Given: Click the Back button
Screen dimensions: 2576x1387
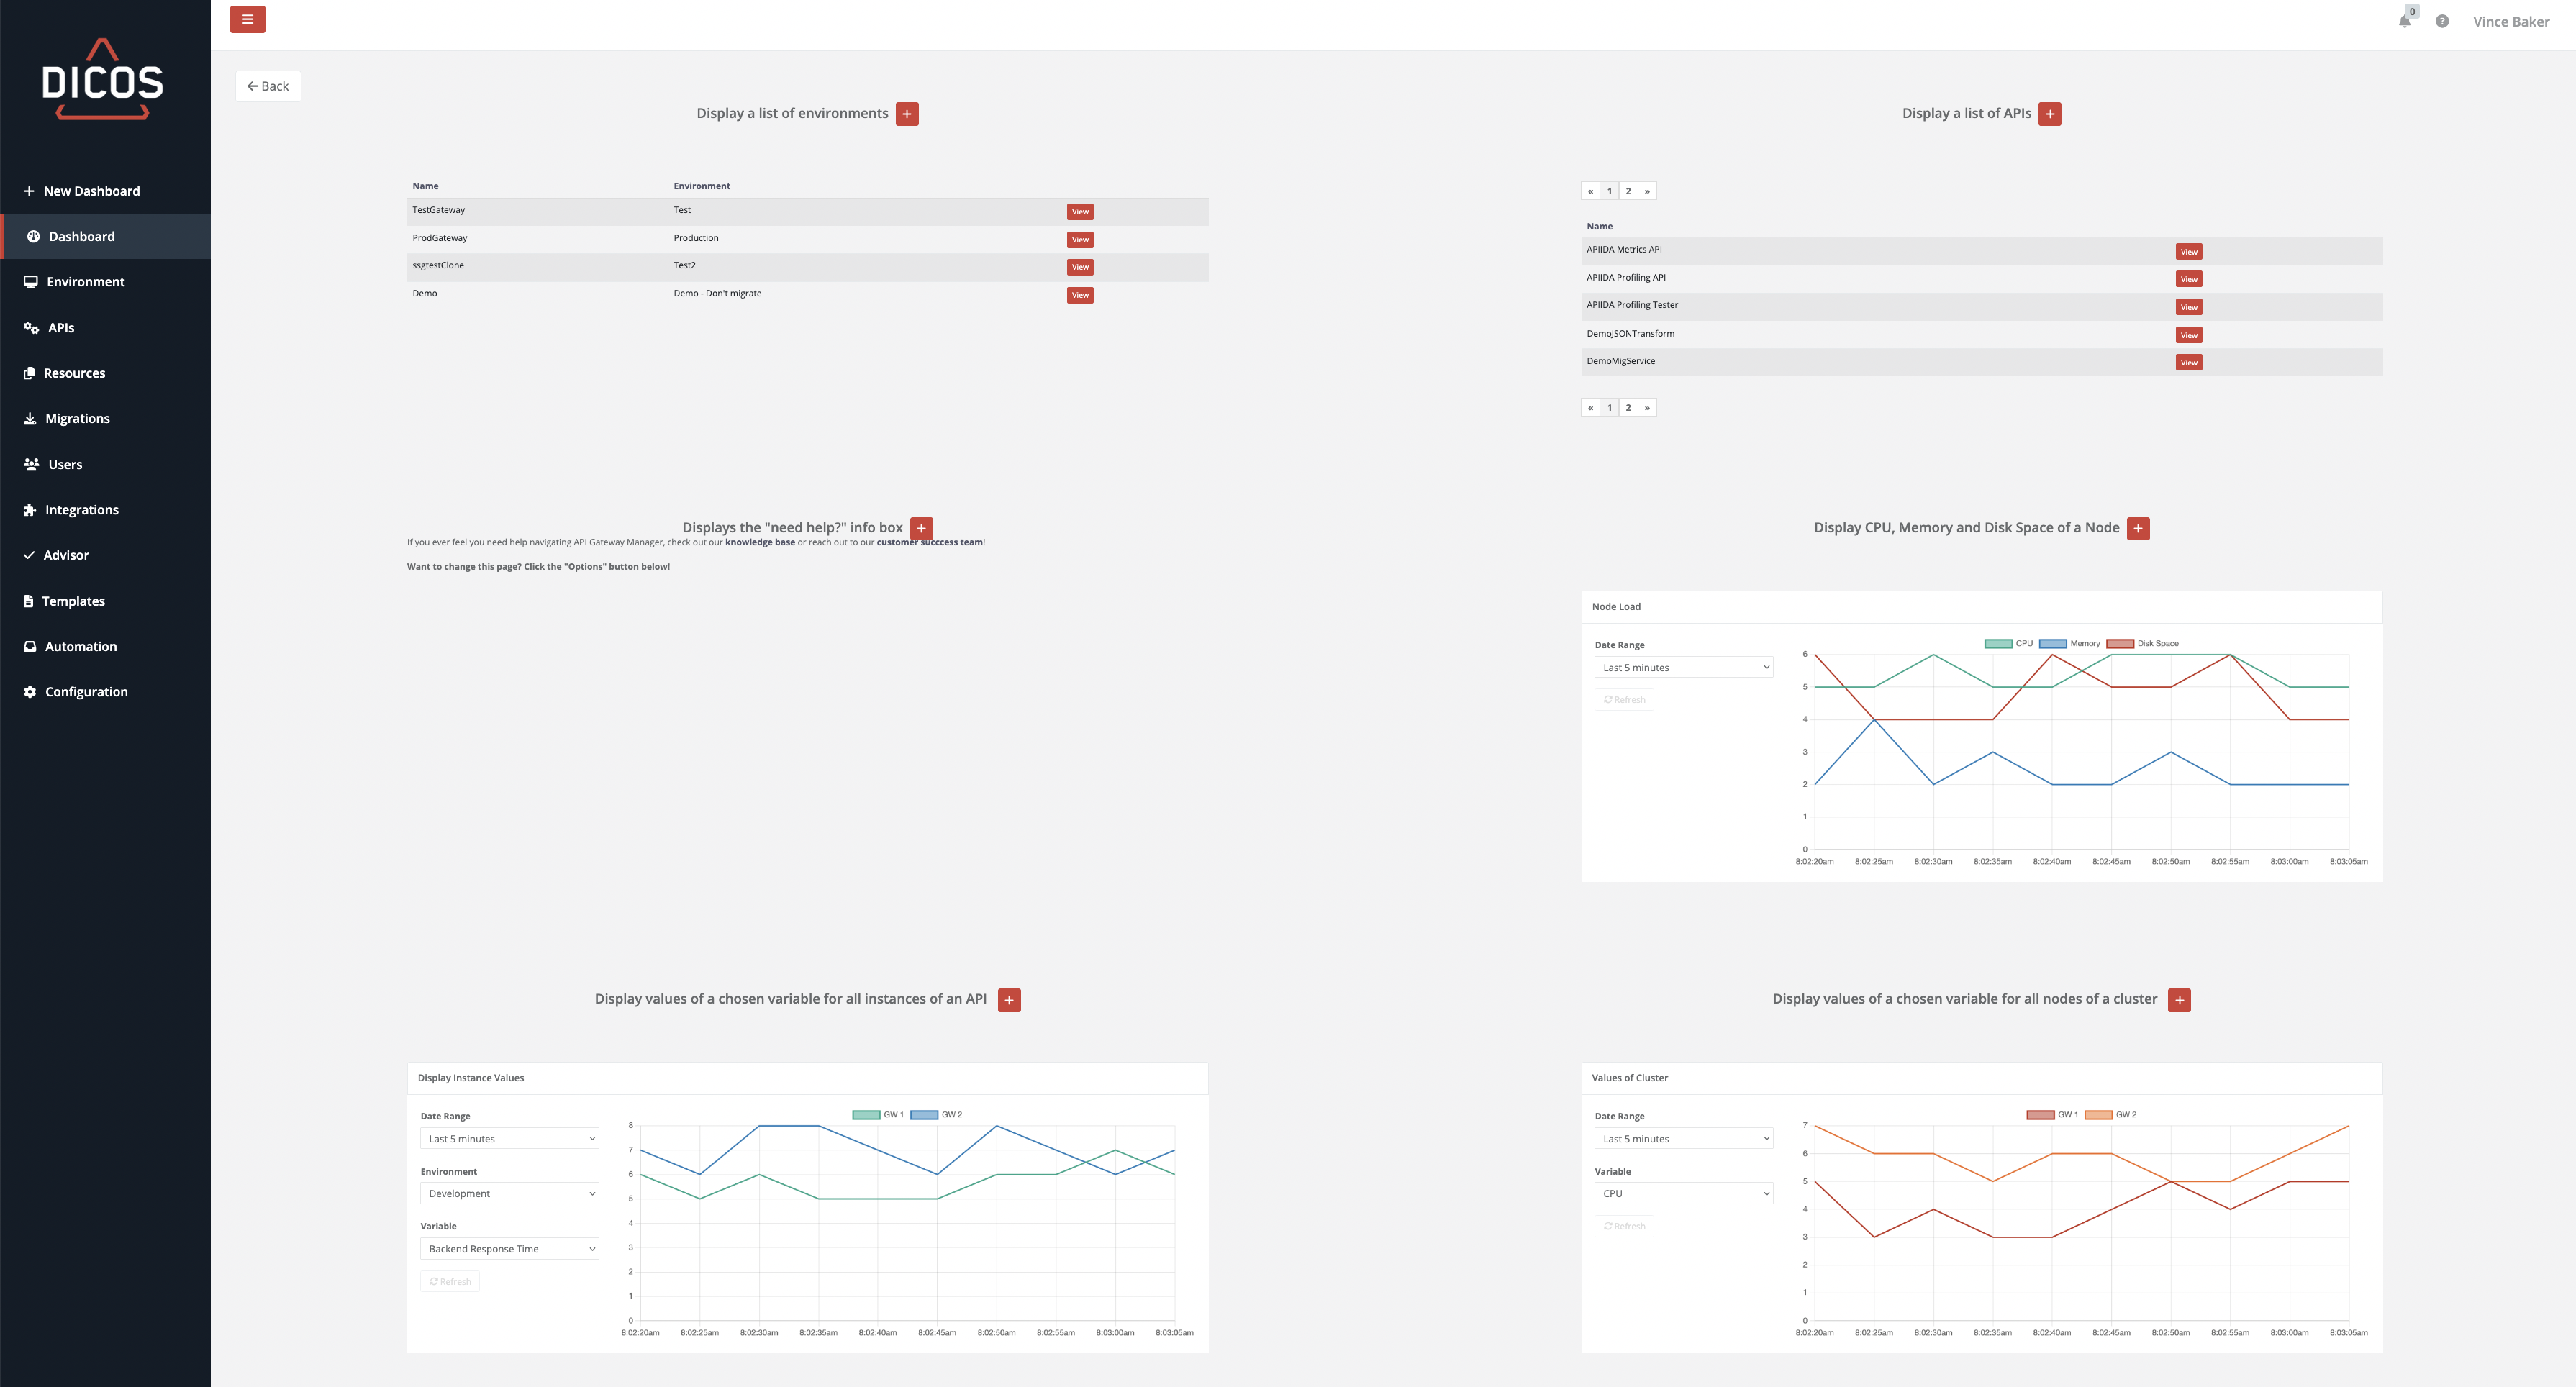Looking at the screenshot, I should click(x=268, y=86).
